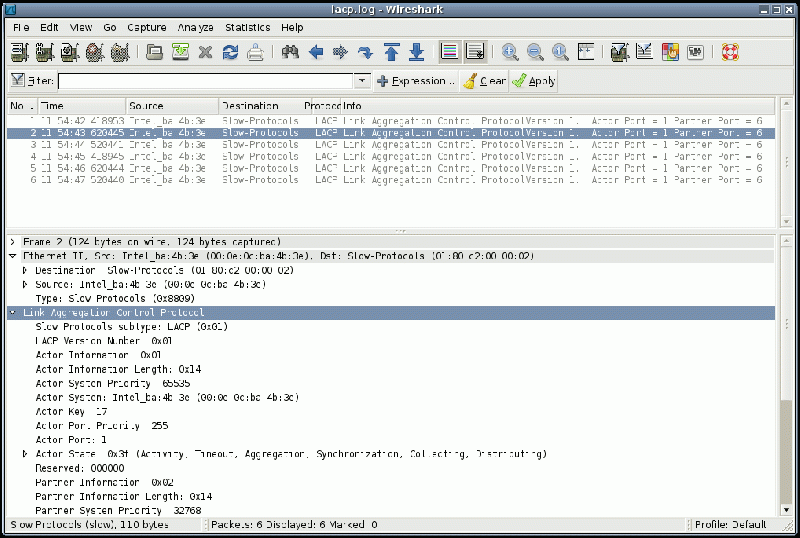Screen dimensions: 800x538
Task: Print packets toolbar icon
Action: 255,52
